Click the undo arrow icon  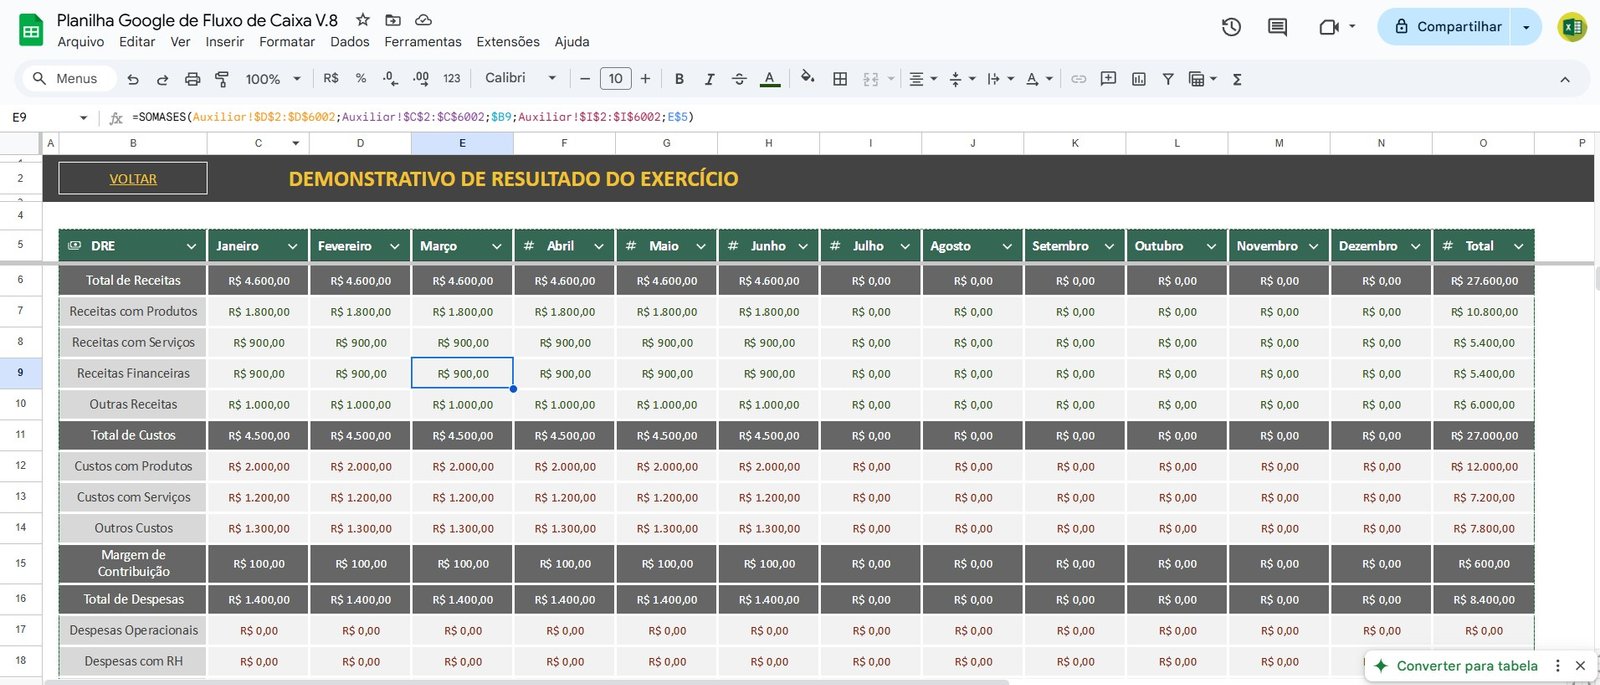(133, 79)
